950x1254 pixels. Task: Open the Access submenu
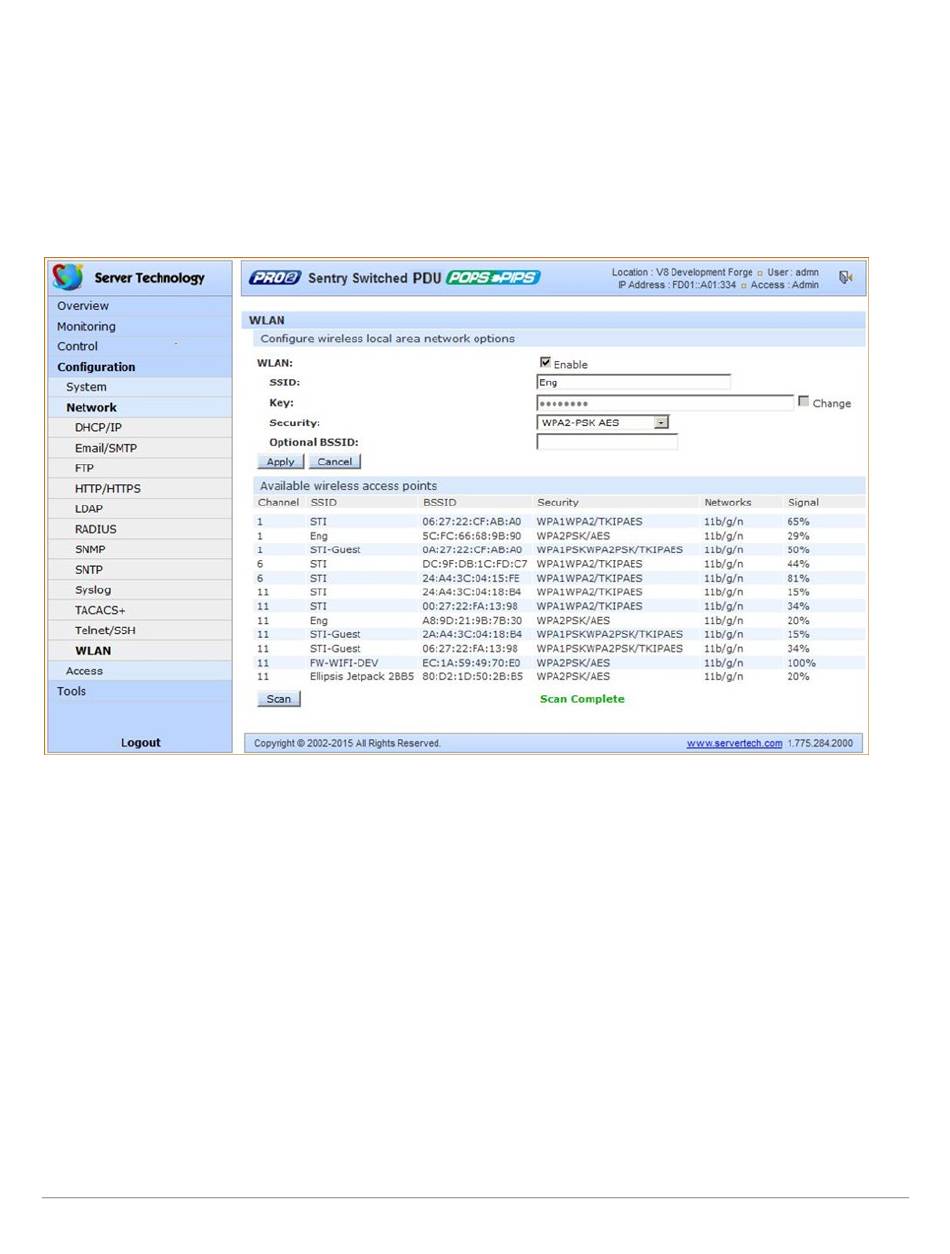139,671
